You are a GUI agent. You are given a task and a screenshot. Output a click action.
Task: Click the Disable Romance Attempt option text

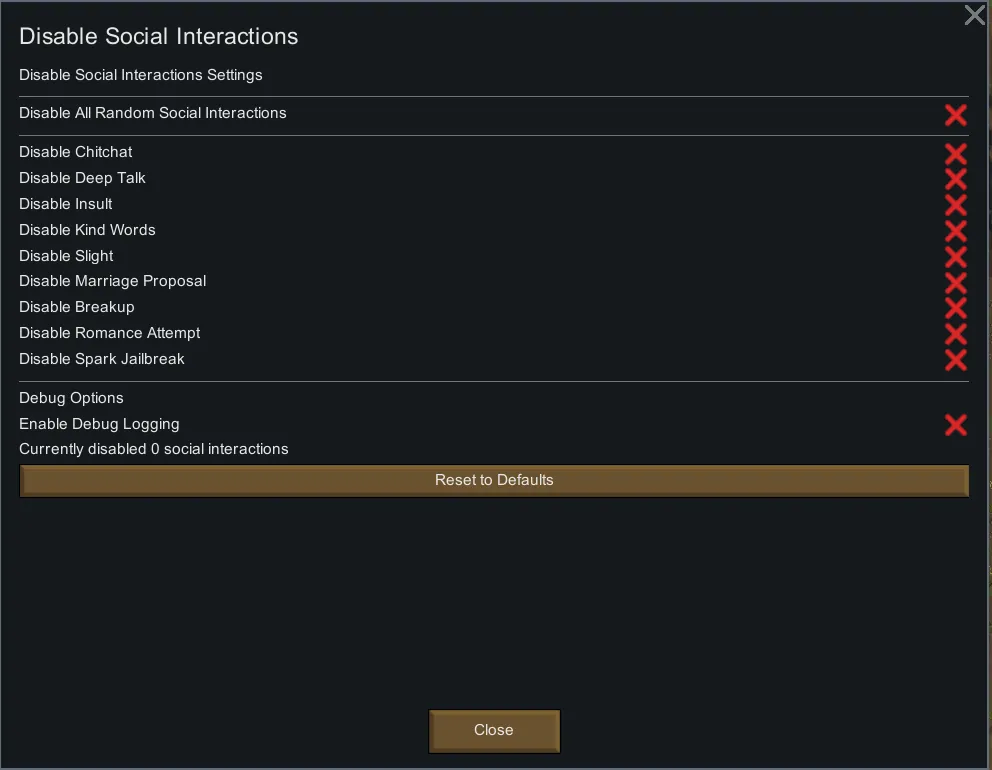(110, 333)
